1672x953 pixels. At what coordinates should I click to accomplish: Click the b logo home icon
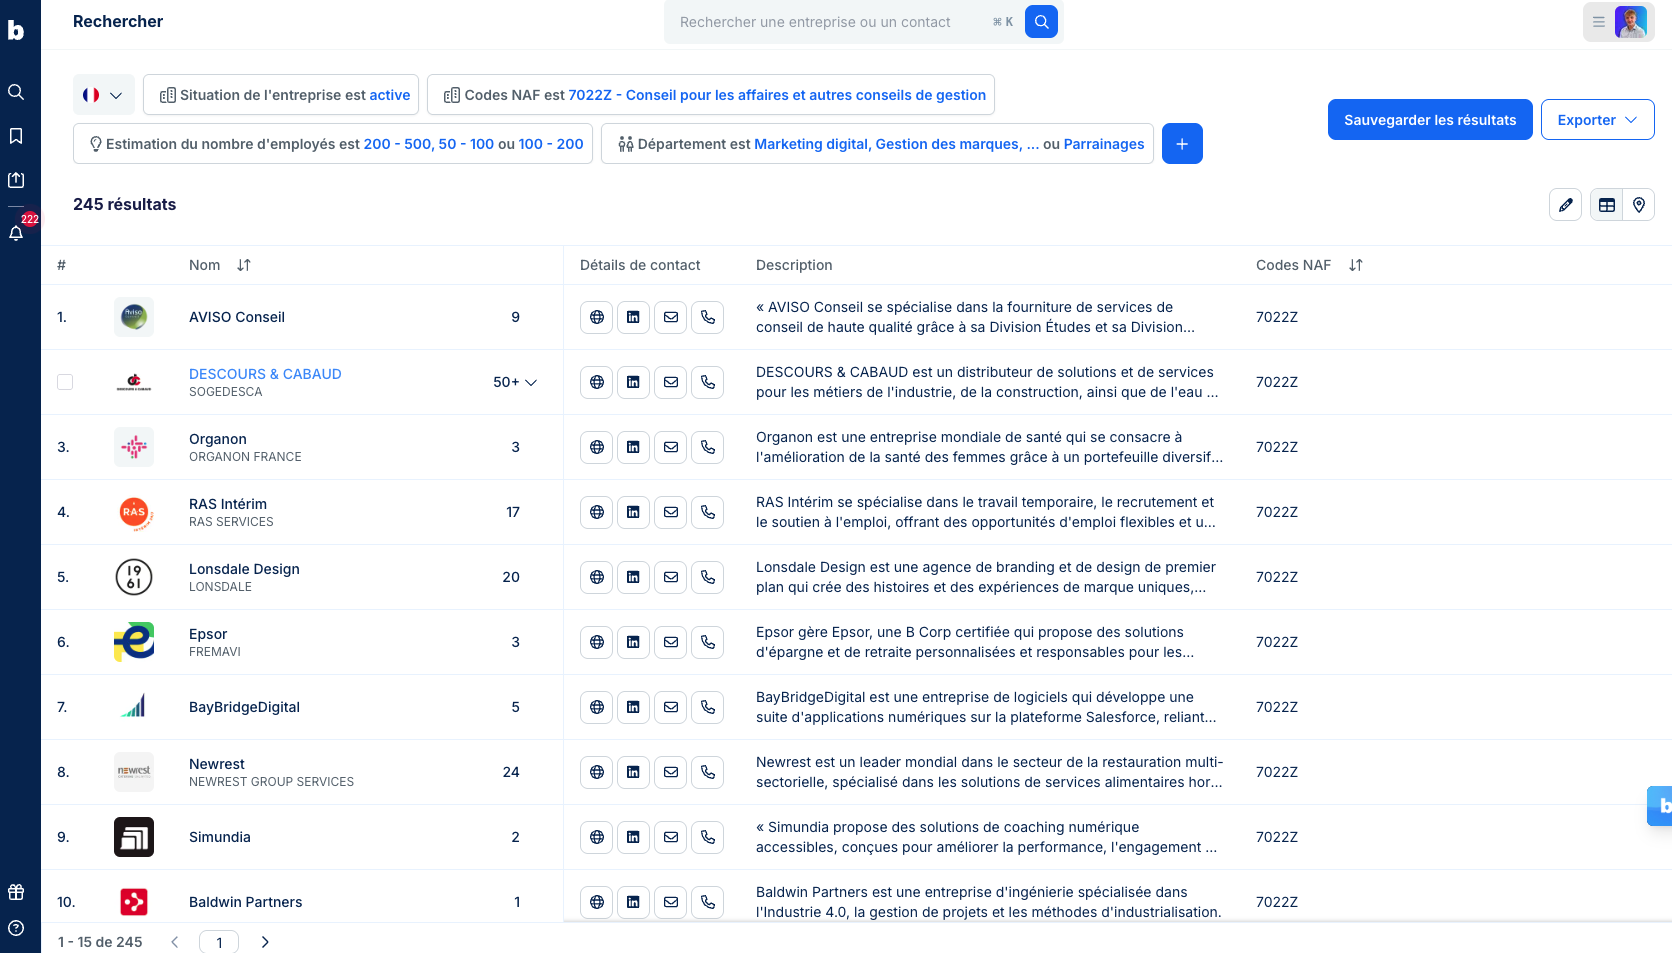coord(16,30)
